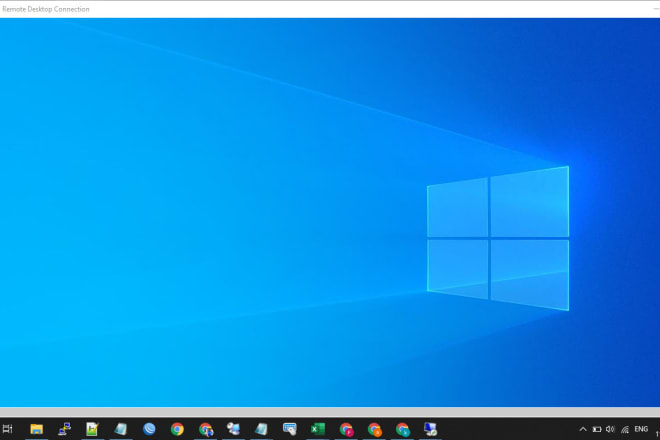Open the round blue WinBox-style taskbar icon

pyautogui.click(x=149, y=429)
